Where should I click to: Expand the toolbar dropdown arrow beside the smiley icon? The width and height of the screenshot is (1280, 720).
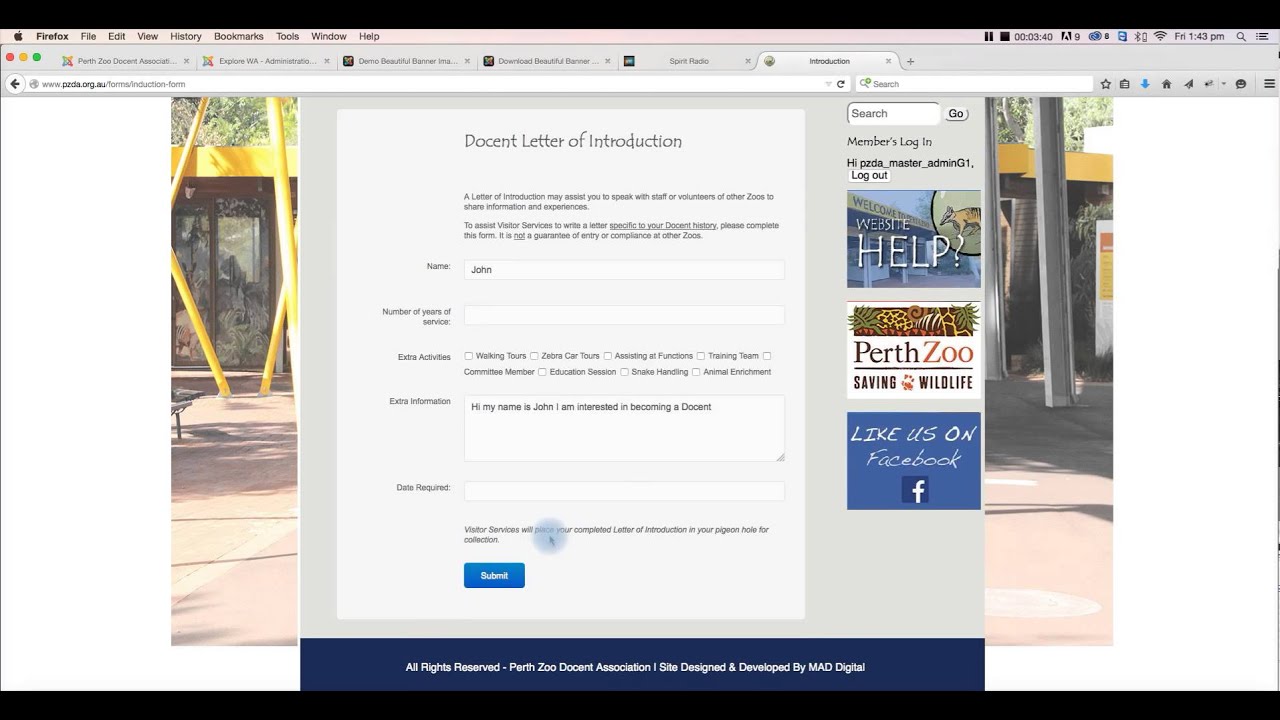pyautogui.click(x=1223, y=84)
